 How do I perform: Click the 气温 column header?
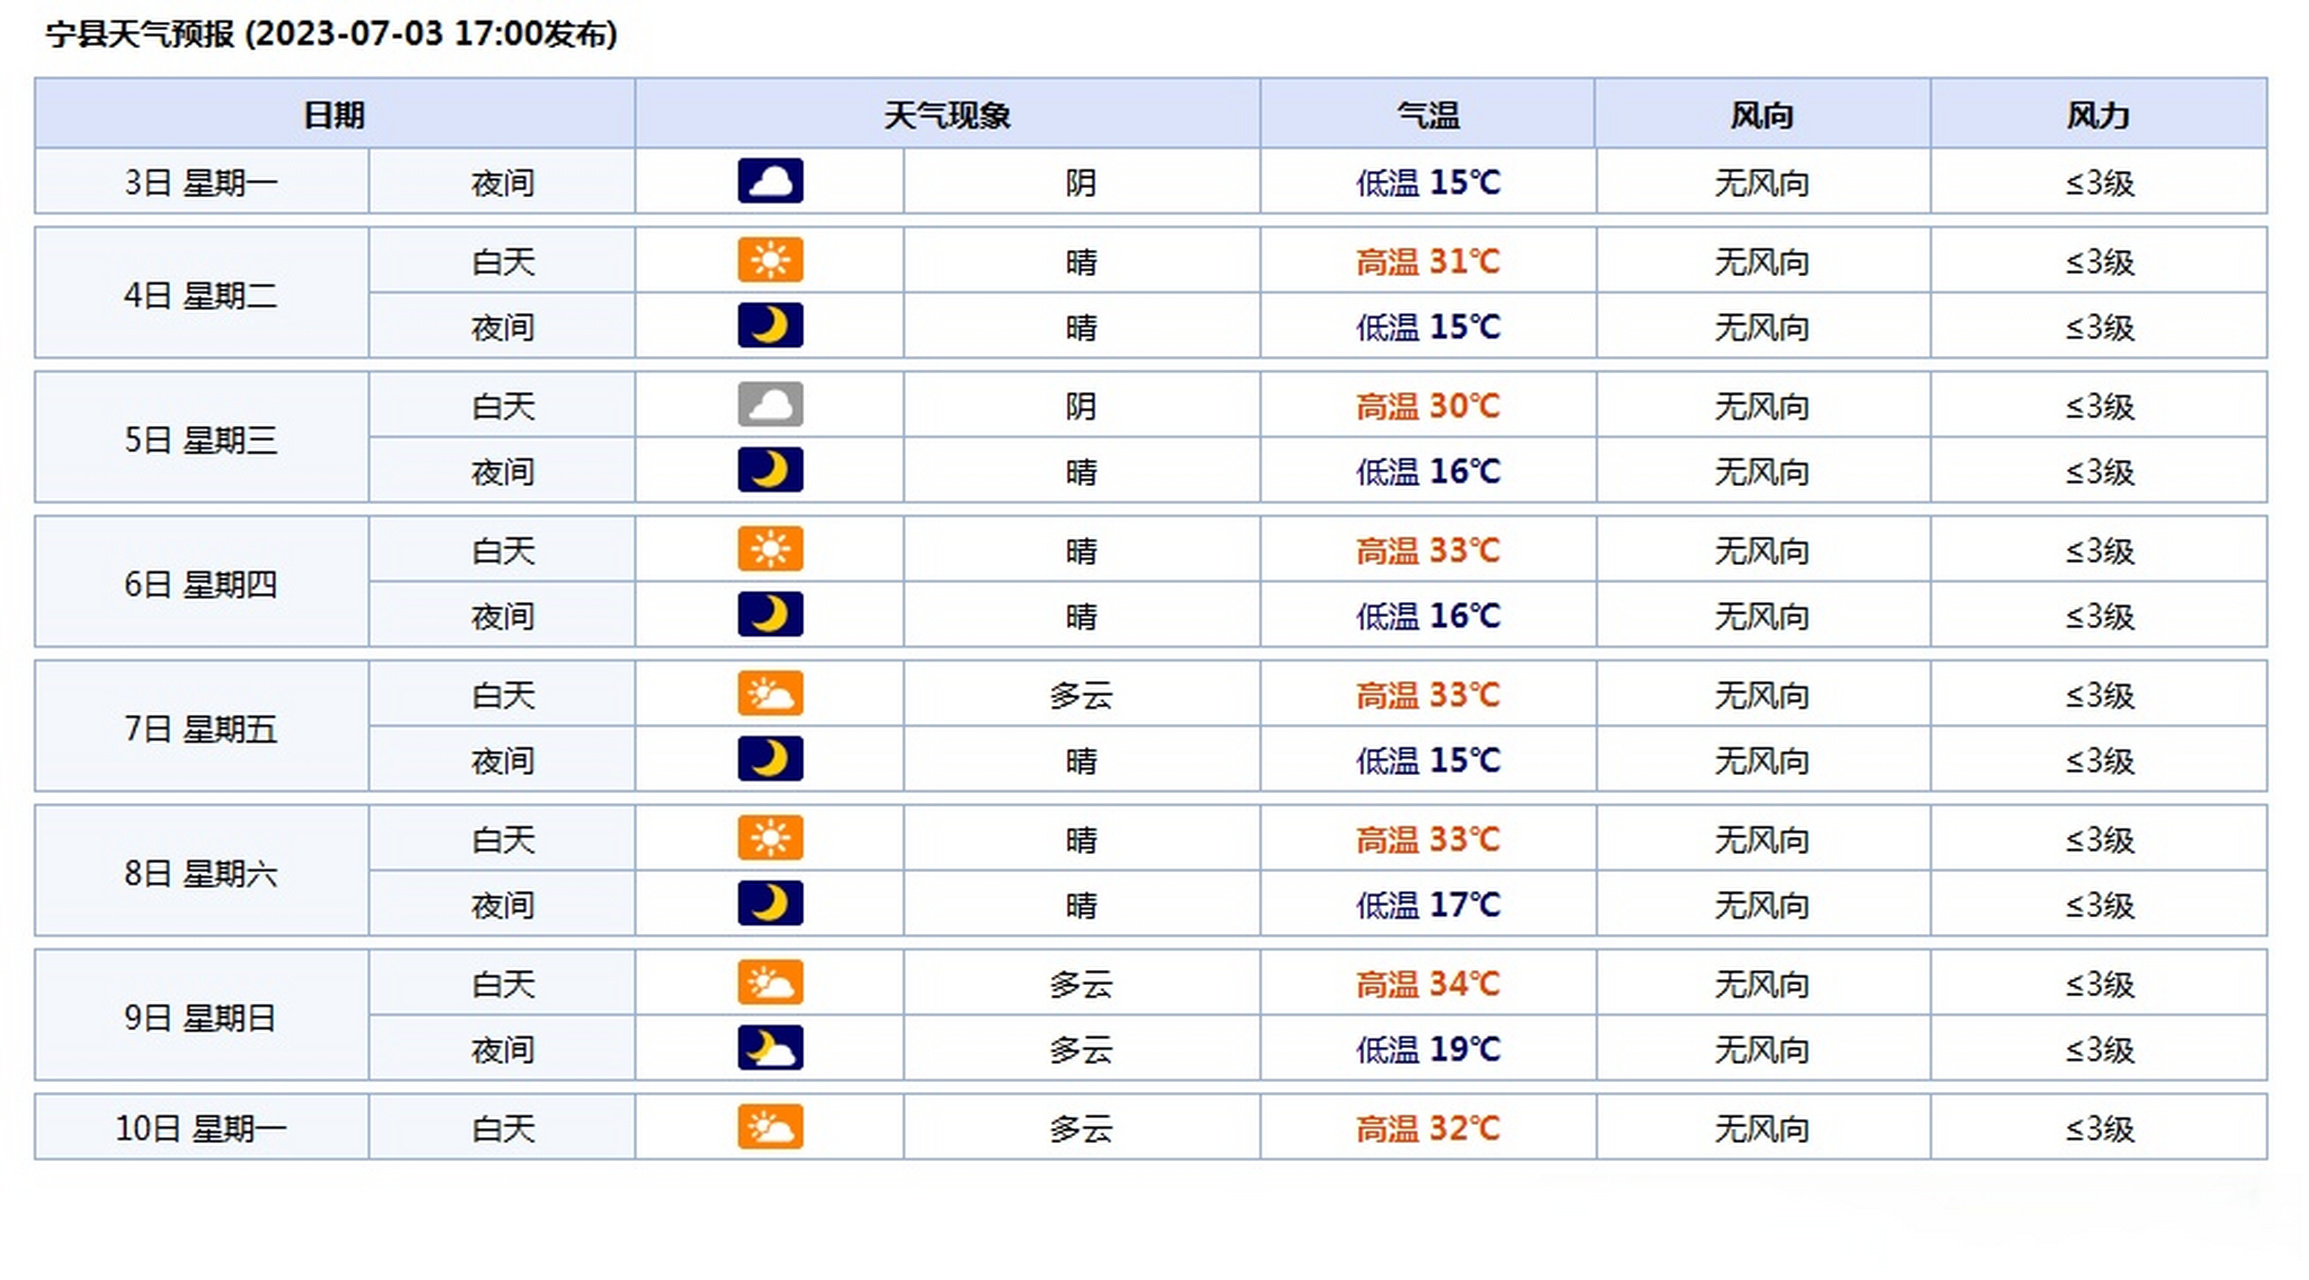[1427, 114]
